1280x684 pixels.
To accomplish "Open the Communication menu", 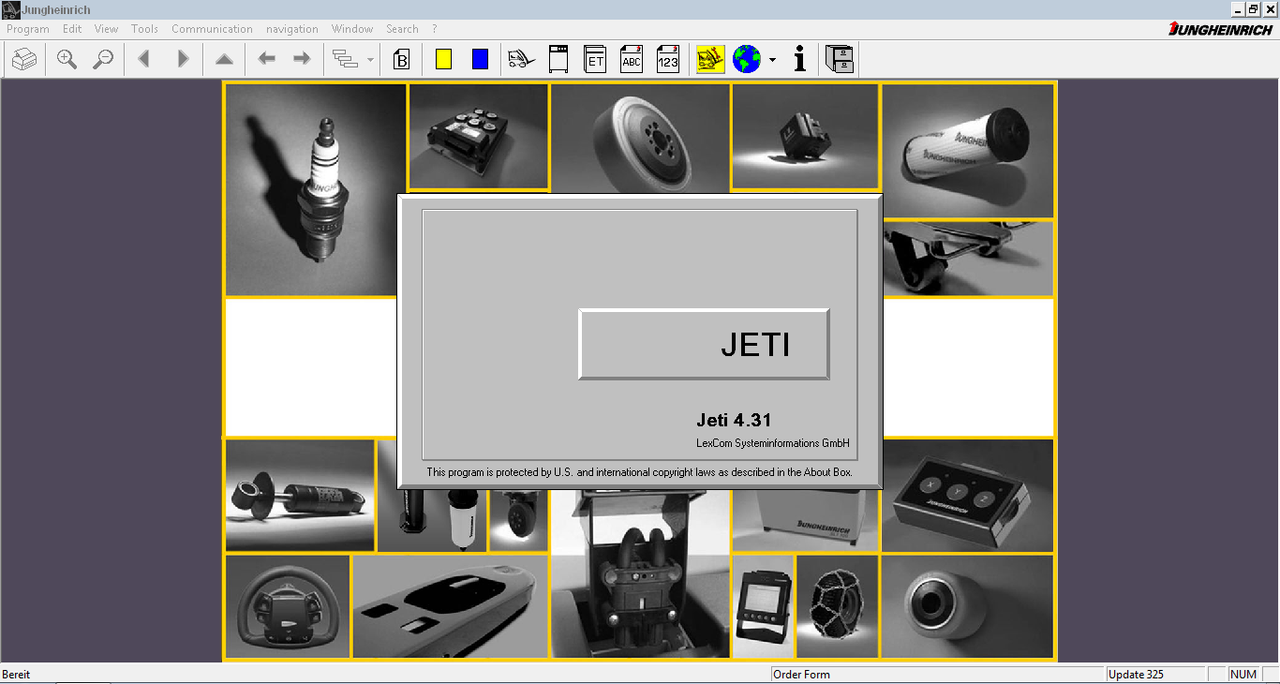I will (x=212, y=29).
